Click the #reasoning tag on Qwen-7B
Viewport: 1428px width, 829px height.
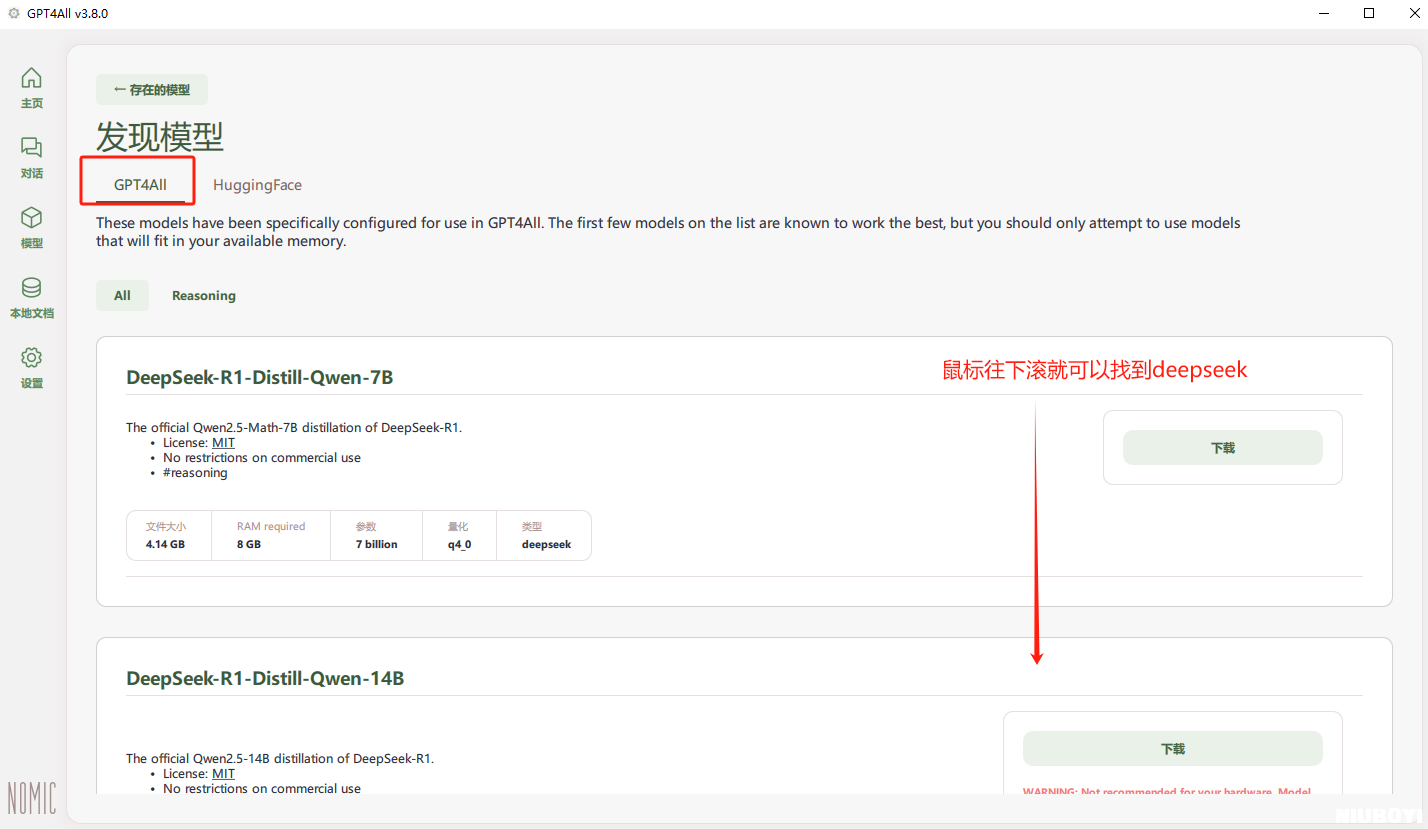click(195, 472)
